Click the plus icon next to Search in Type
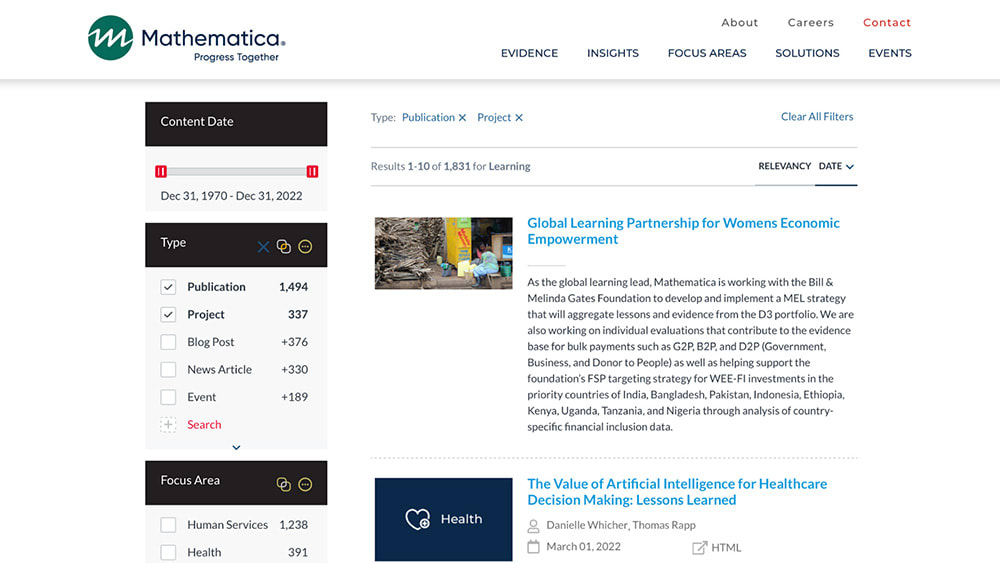 click(168, 425)
